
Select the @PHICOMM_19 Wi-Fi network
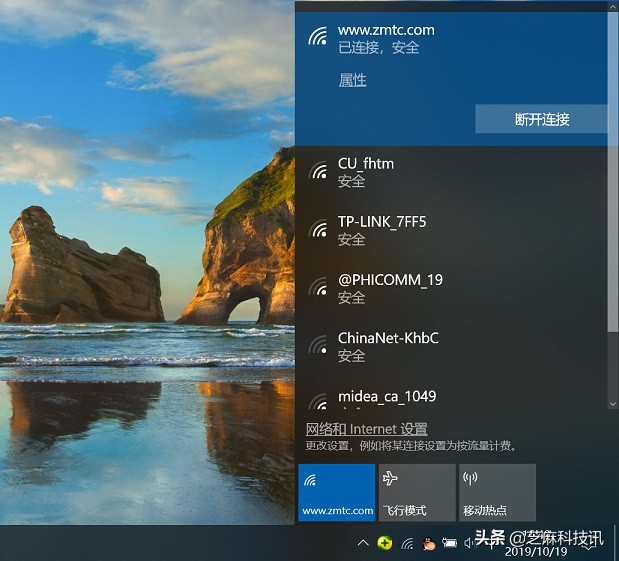coord(451,290)
